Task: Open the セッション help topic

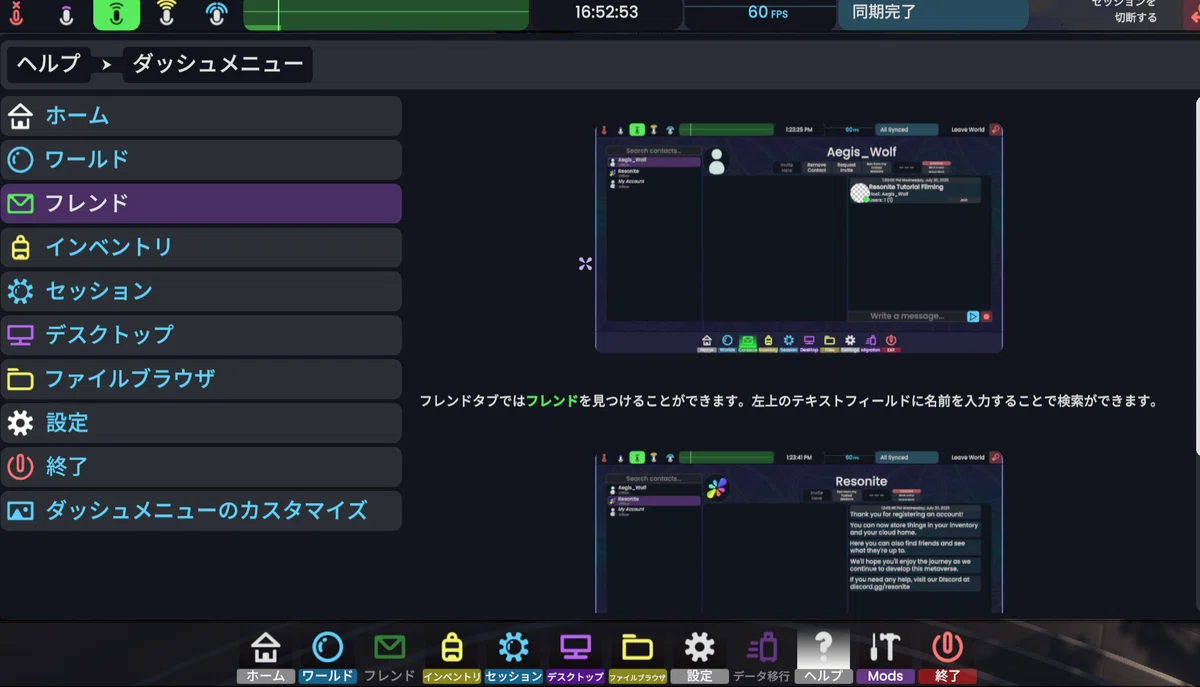Action: [x=201, y=291]
